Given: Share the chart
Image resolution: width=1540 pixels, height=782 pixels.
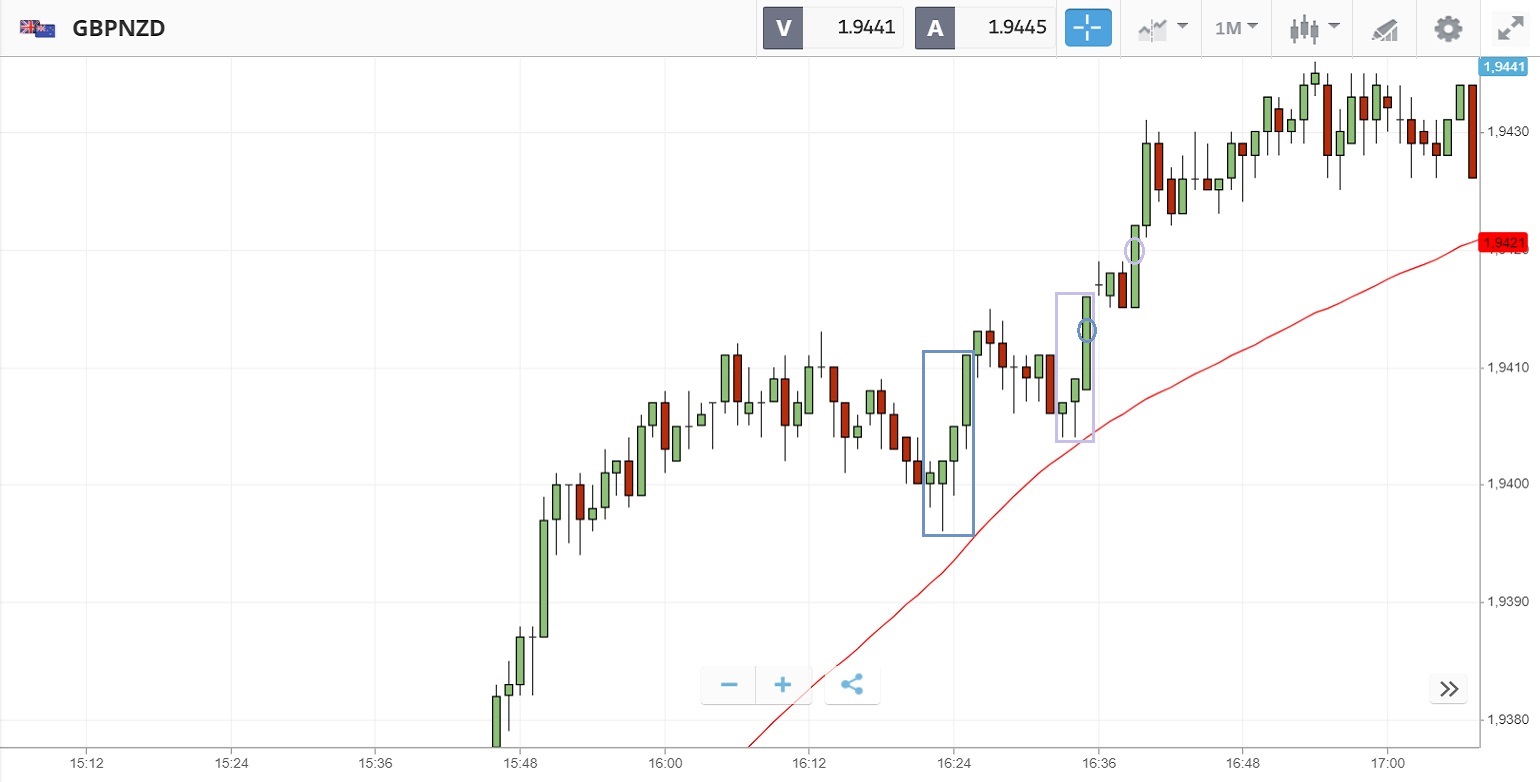Looking at the screenshot, I should point(852,685).
